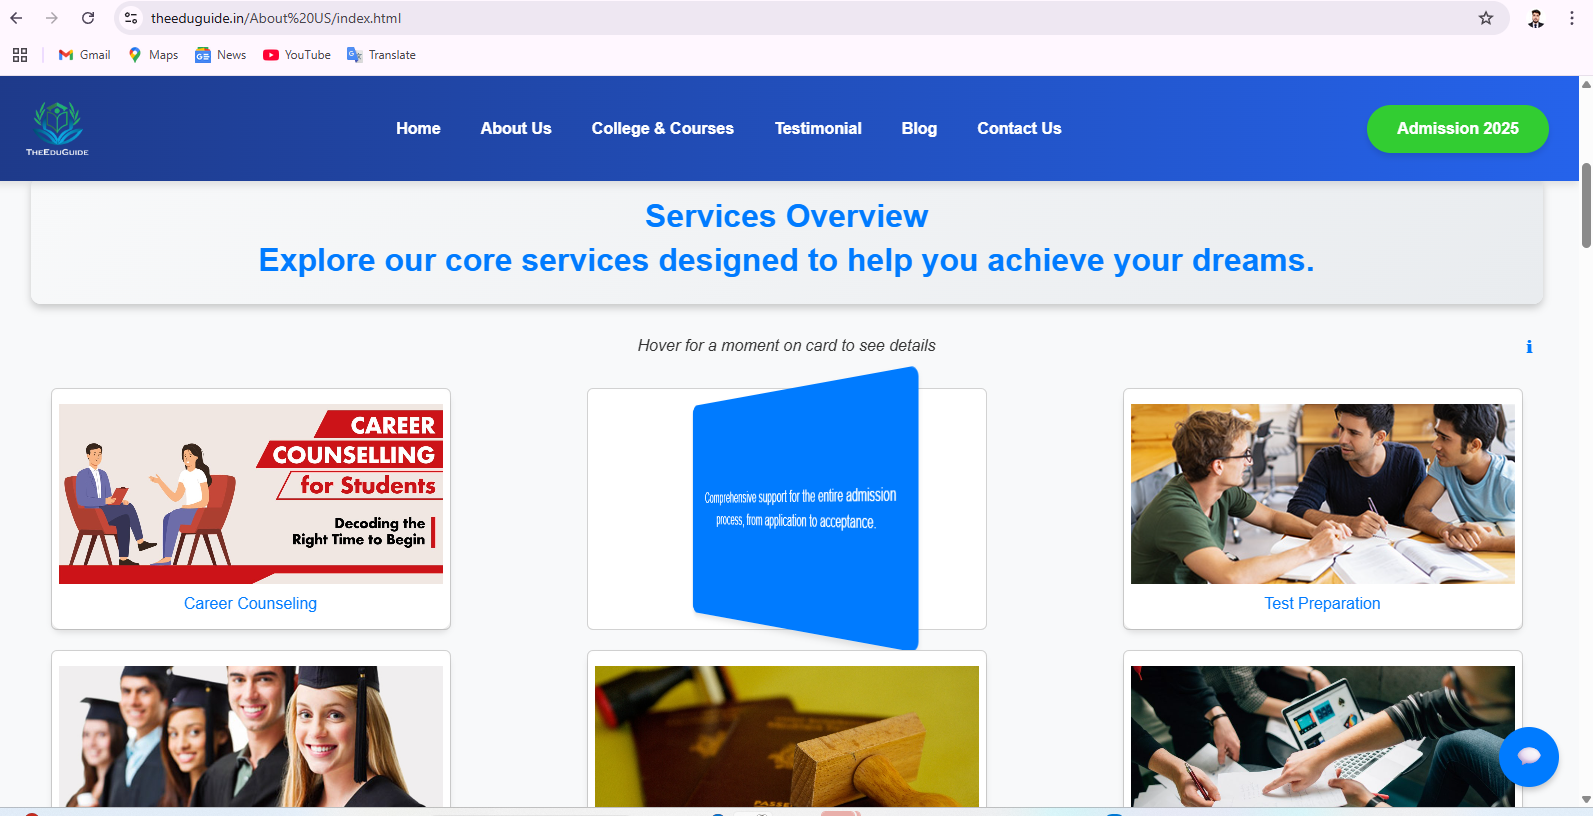
Task: Reload the page
Action: pyautogui.click(x=88, y=18)
